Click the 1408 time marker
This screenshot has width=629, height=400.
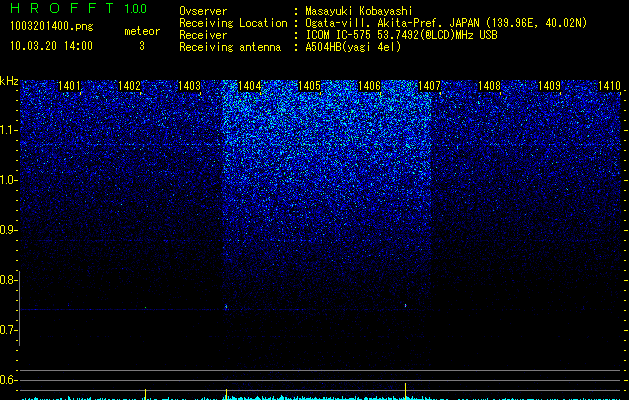tap(490, 86)
